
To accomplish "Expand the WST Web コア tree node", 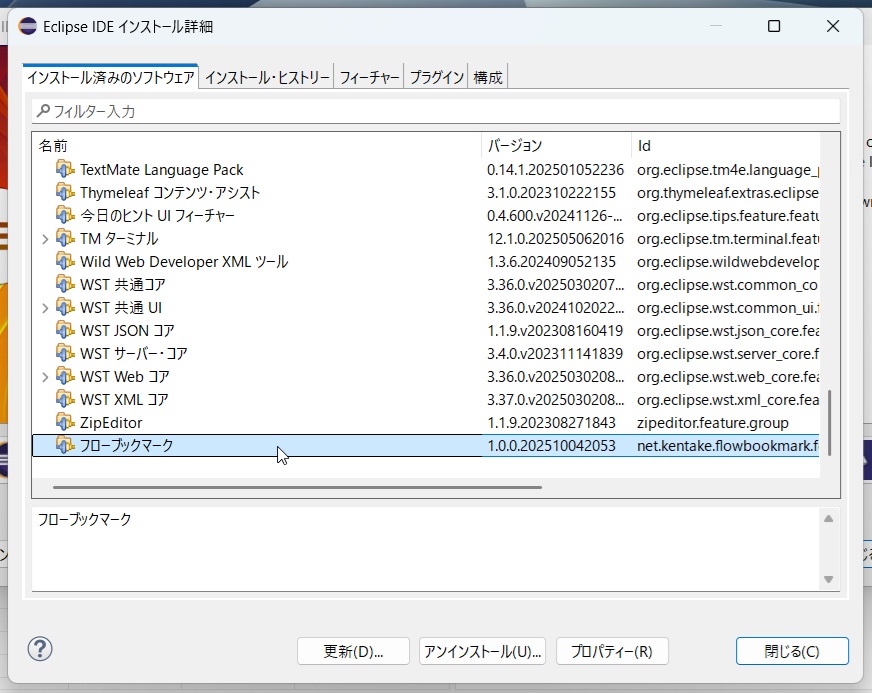I will (45, 377).
